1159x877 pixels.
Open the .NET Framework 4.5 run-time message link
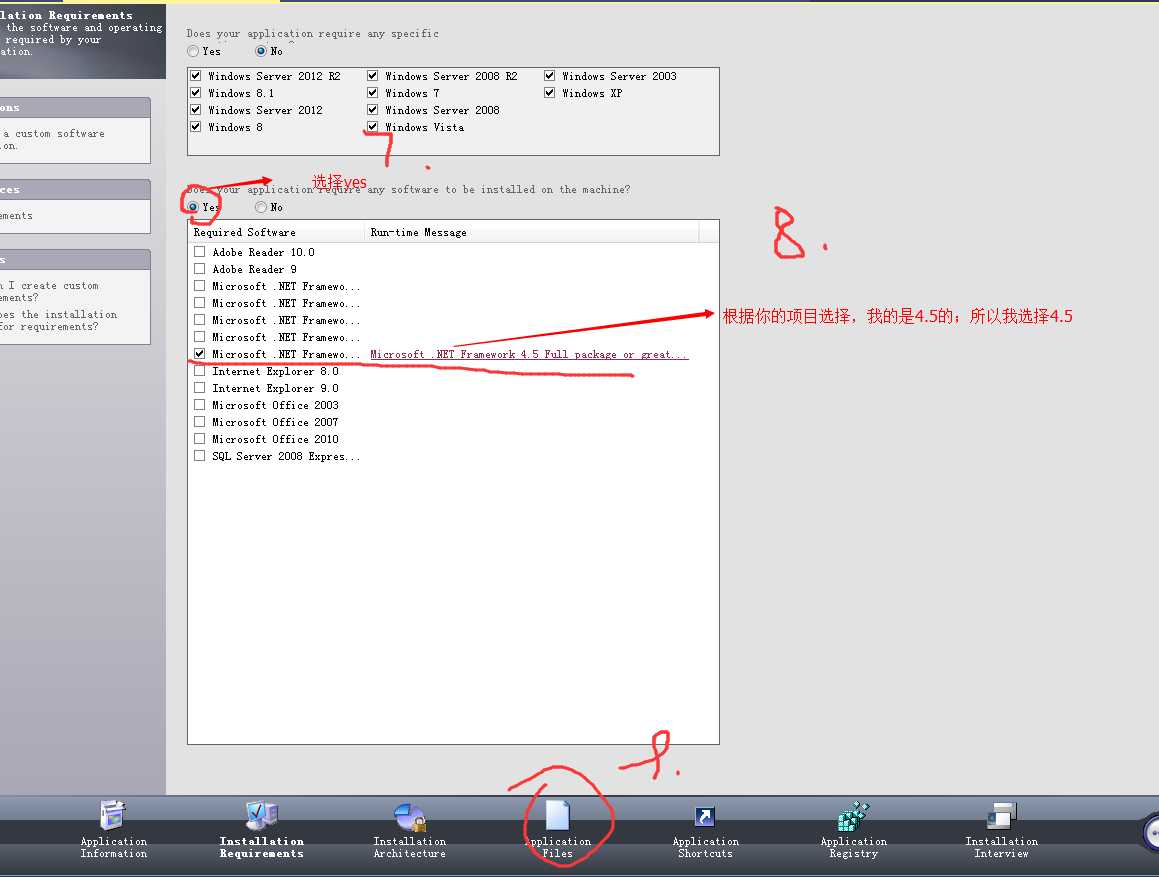(528, 354)
